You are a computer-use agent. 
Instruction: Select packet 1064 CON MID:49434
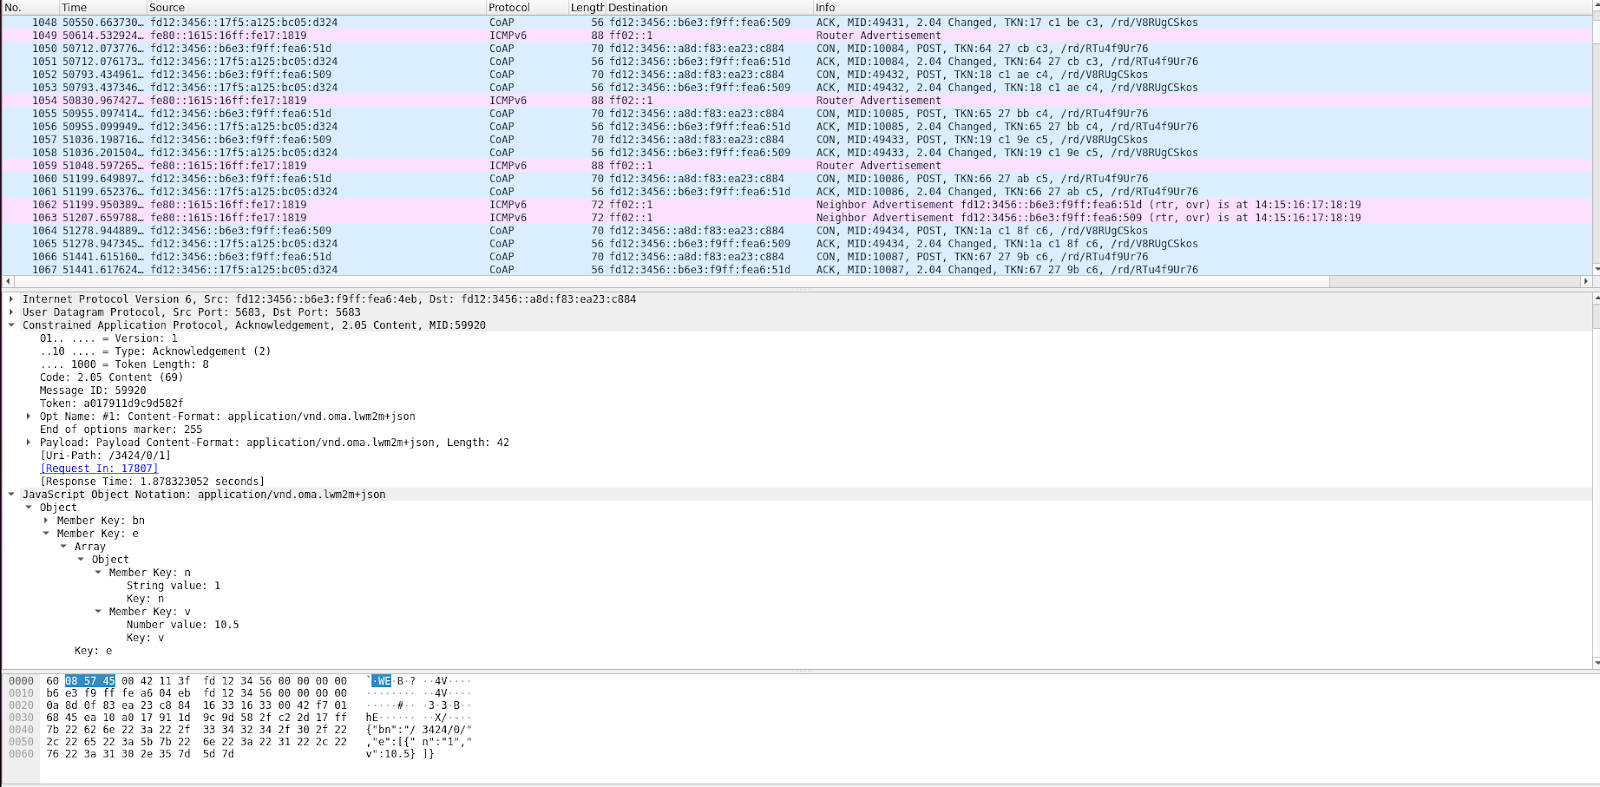coord(796,230)
